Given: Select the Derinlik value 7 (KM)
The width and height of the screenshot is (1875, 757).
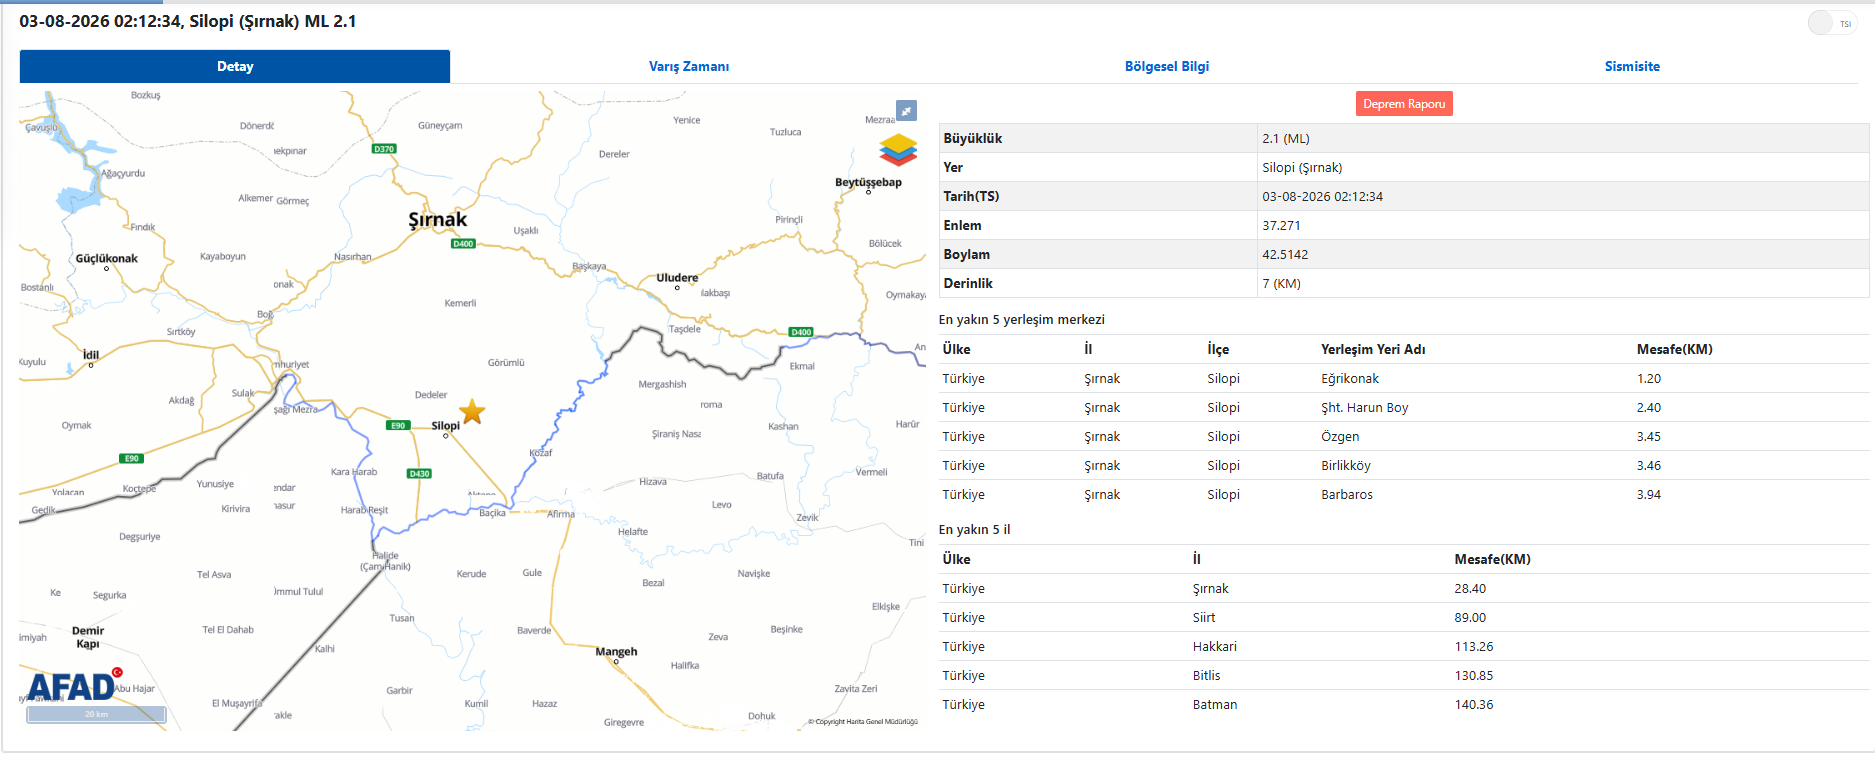Looking at the screenshot, I should click(1281, 284).
